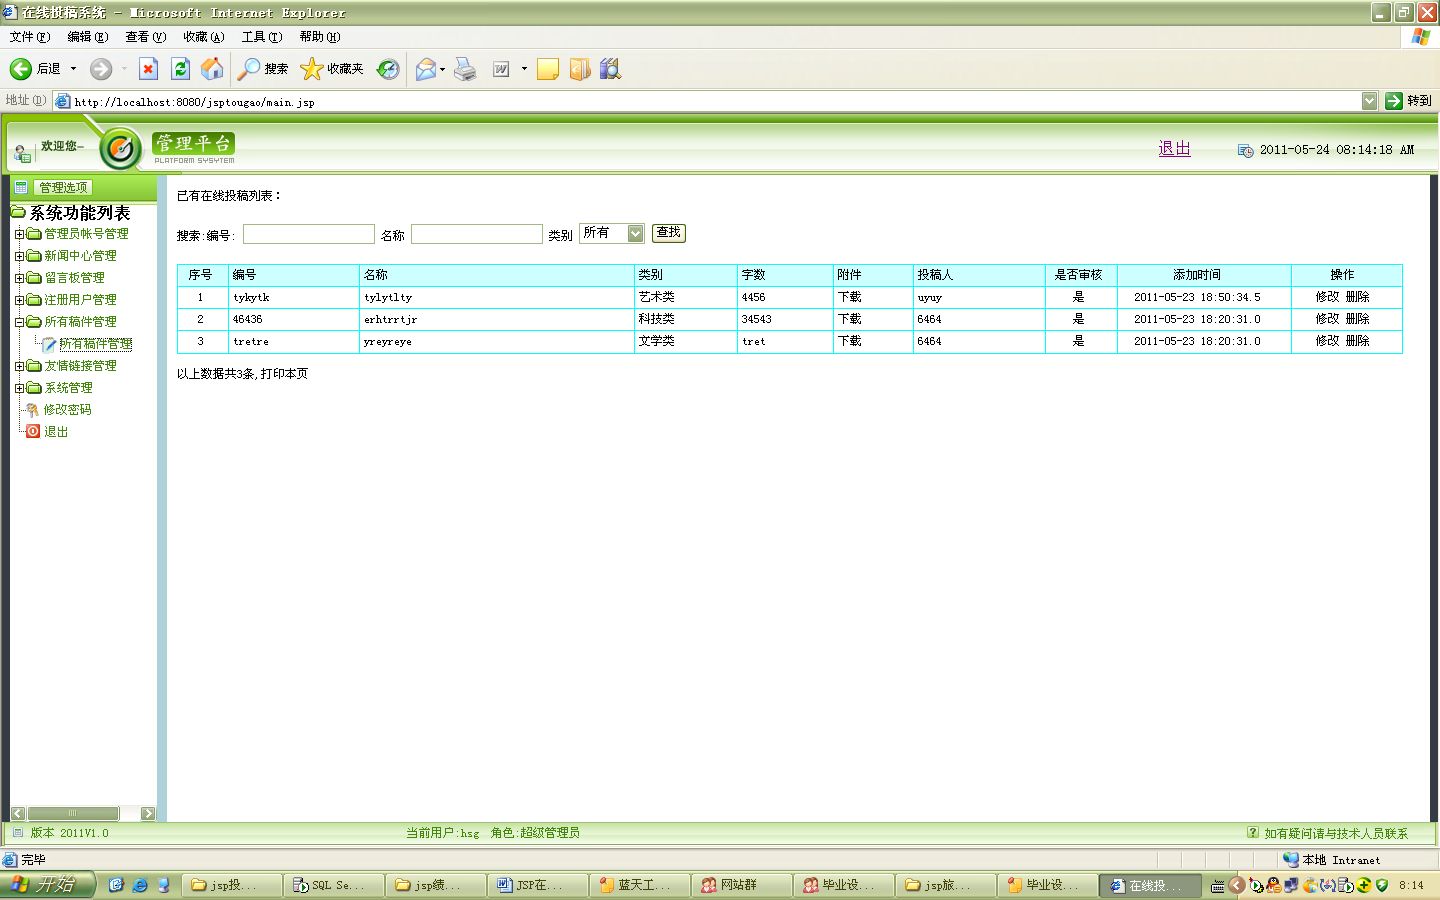The image size is (1440, 900).
Task: Open the Mail envelope icon
Action: click(426, 69)
